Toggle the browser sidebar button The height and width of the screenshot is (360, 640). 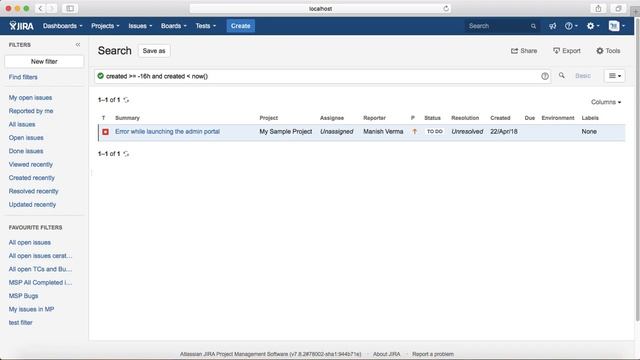coord(70,8)
